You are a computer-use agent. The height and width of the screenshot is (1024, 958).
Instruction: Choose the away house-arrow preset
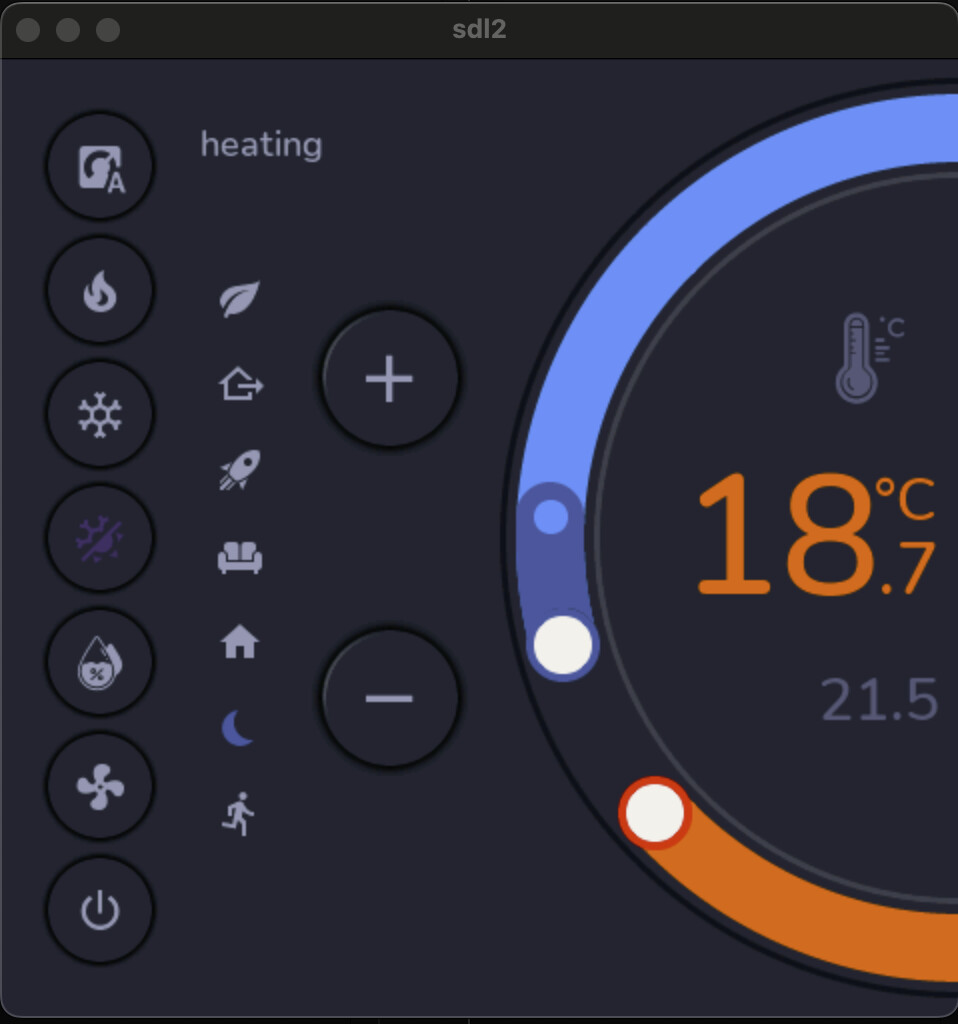point(240,383)
